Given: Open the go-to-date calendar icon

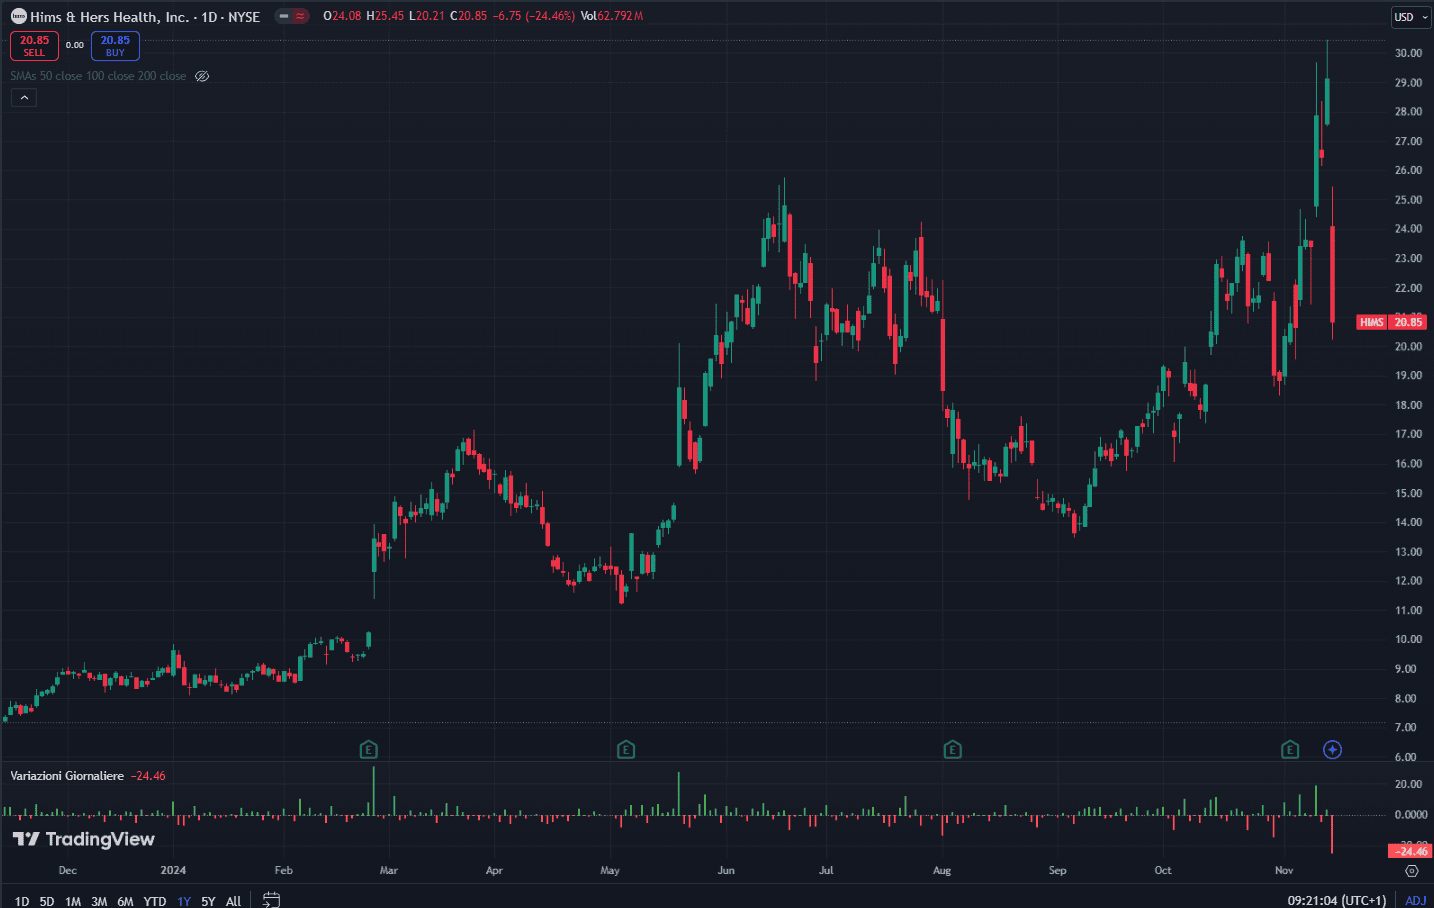Looking at the screenshot, I should [x=271, y=900].
